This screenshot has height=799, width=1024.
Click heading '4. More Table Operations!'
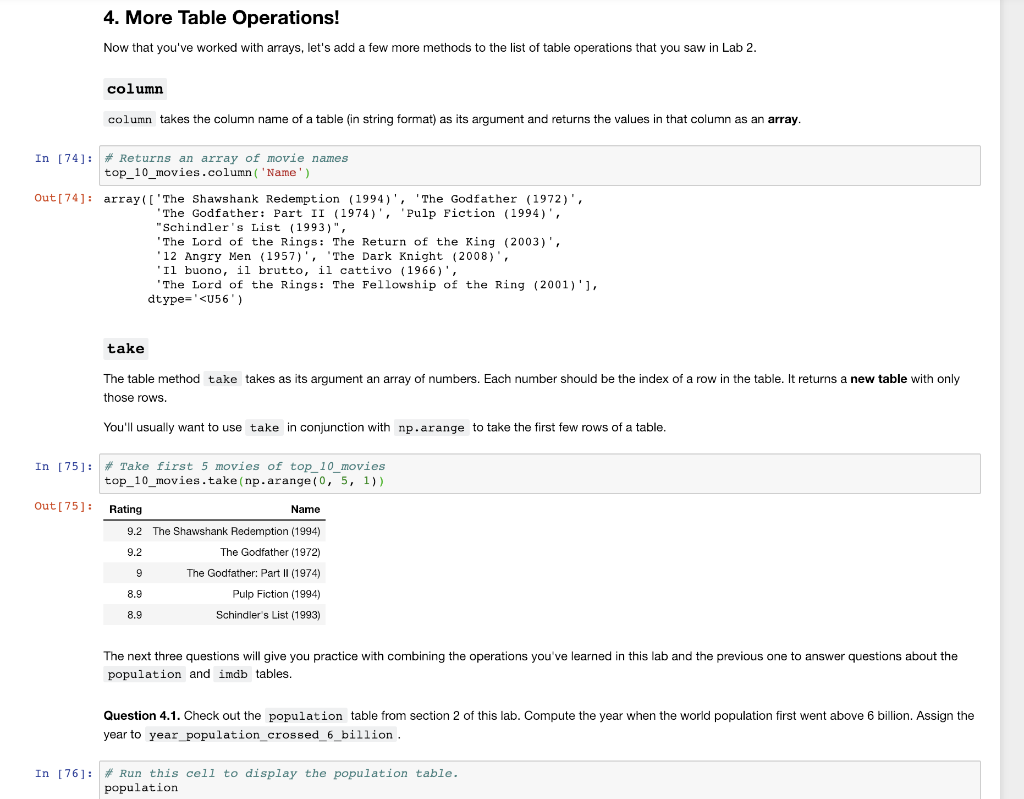click(221, 18)
